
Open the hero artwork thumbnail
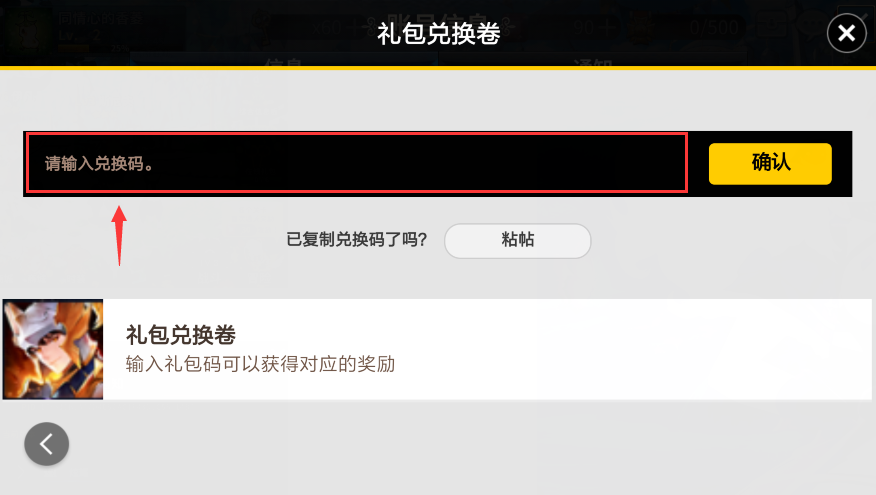pyautogui.click(x=53, y=349)
